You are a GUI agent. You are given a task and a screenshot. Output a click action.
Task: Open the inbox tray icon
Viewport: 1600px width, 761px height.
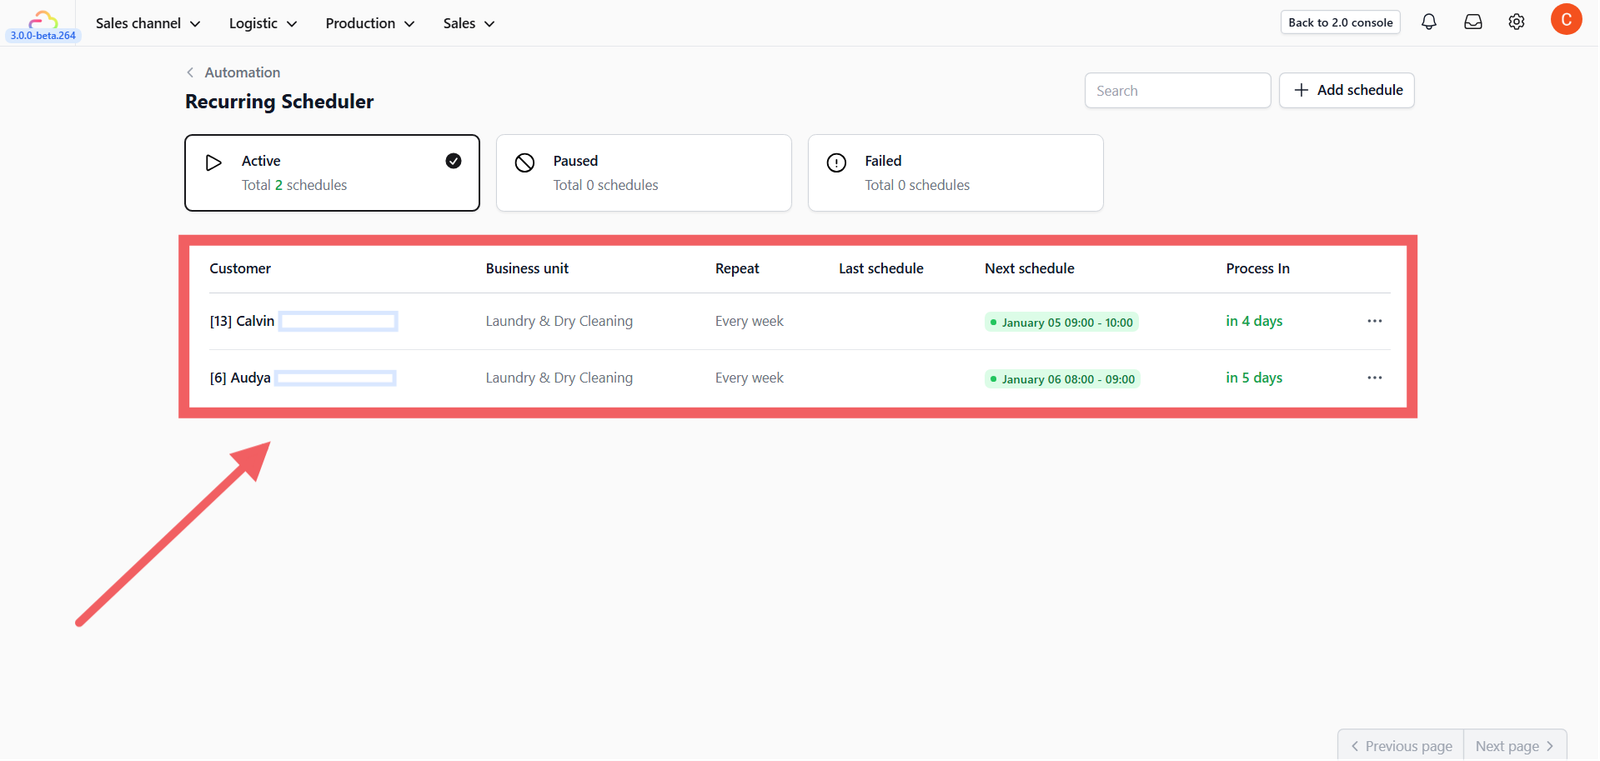click(x=1473, y=22)
